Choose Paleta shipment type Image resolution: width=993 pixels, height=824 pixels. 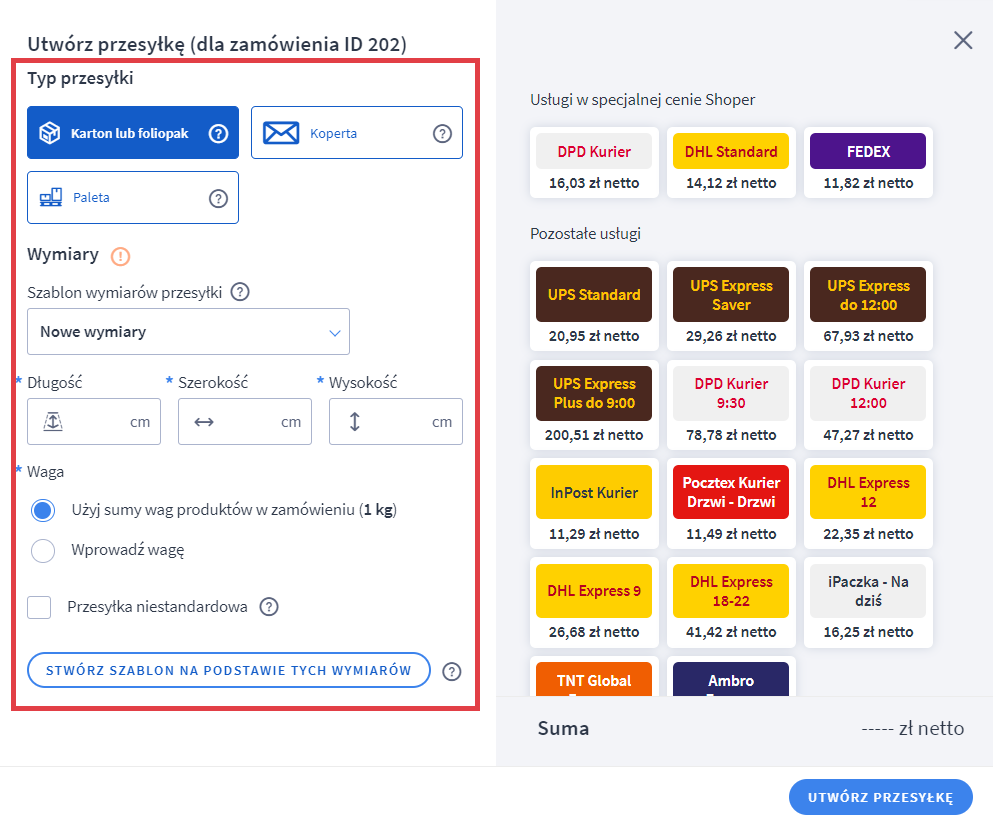tap(132, 198)
